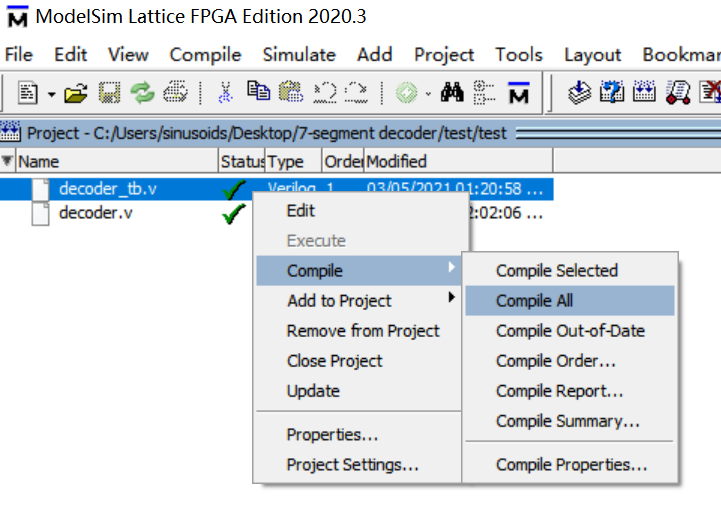The width and height of the screenshot is (721, 518).
Task: Click the green checkmark status of decoder.v
Action: point(234,213)
